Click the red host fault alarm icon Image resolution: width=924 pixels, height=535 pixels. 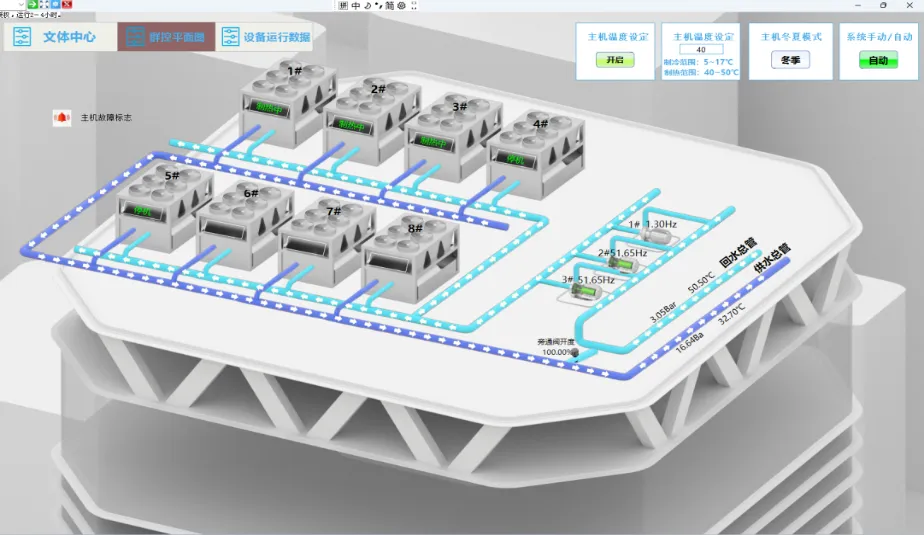coord(61,118)
